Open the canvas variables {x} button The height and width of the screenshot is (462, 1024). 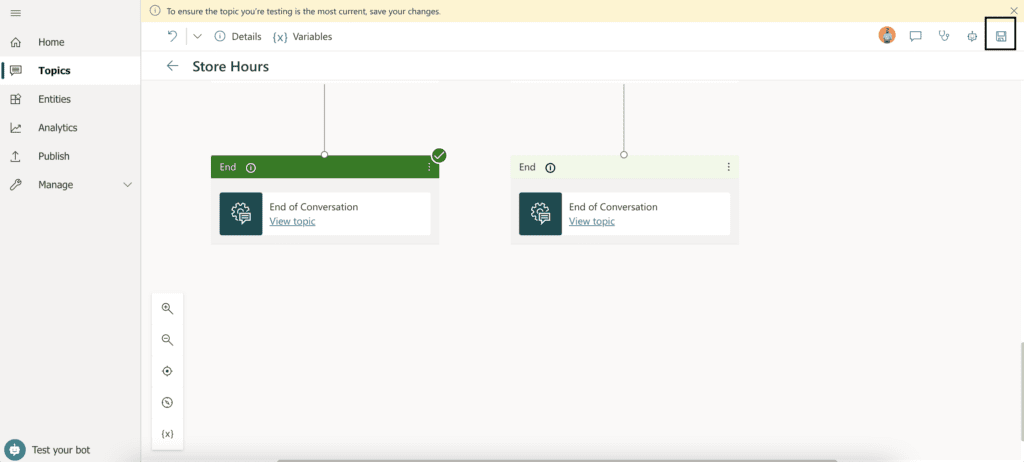pos(167,434)
